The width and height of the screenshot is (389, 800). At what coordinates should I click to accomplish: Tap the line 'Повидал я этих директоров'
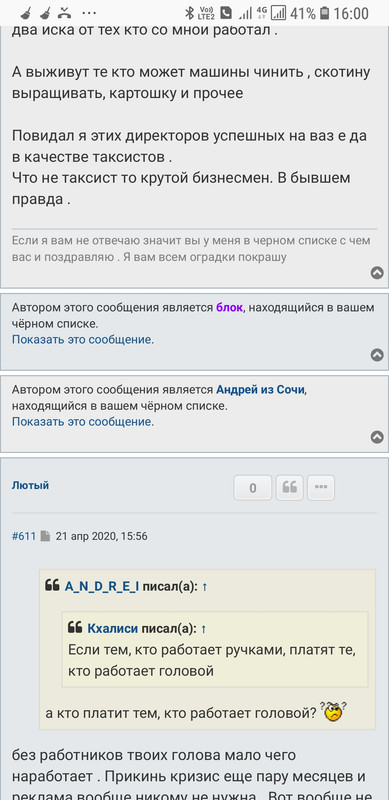(189, 136)
